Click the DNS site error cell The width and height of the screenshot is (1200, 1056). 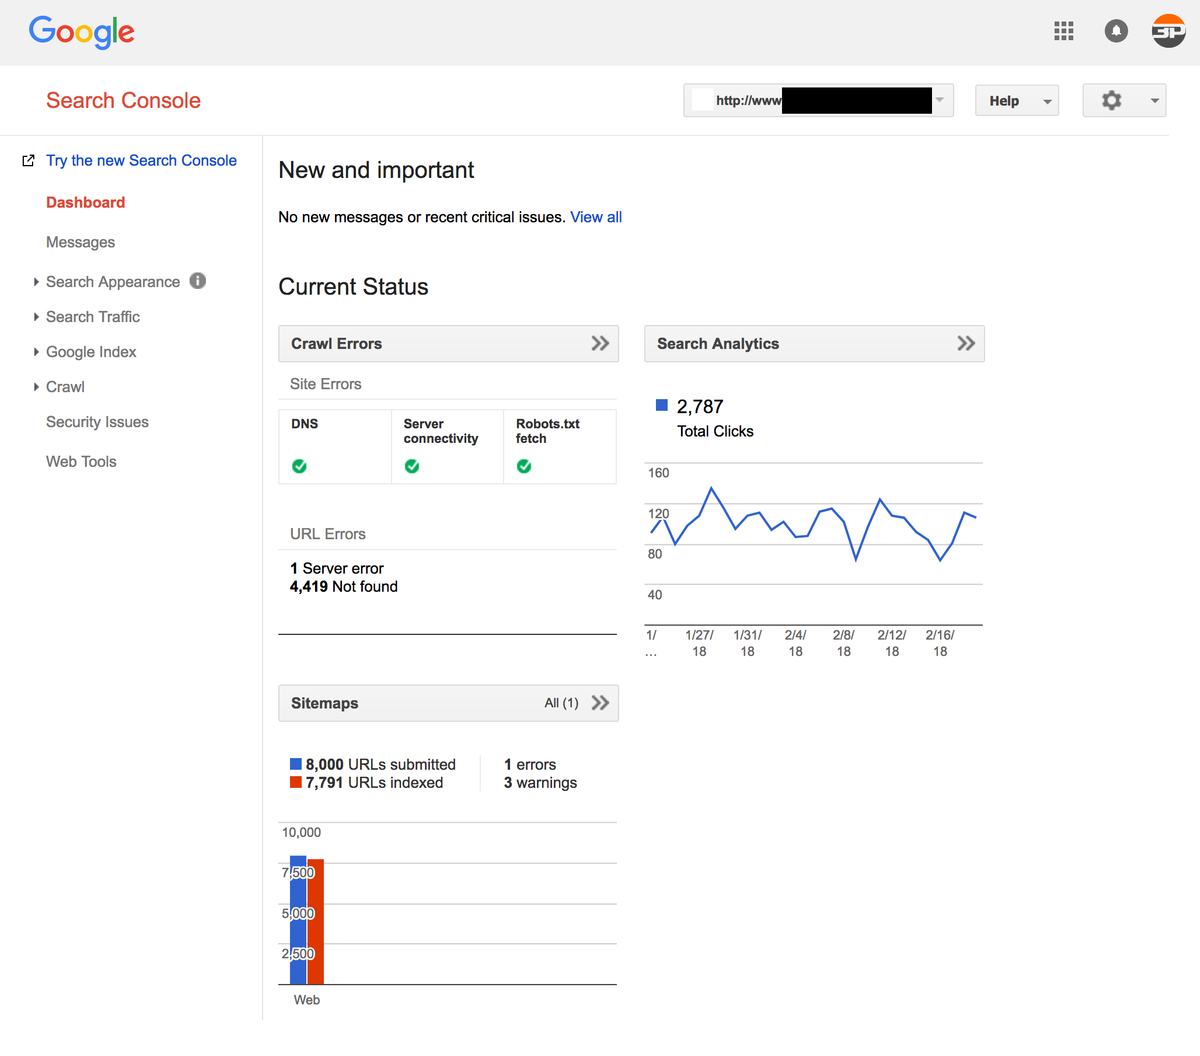coord(335,446)
